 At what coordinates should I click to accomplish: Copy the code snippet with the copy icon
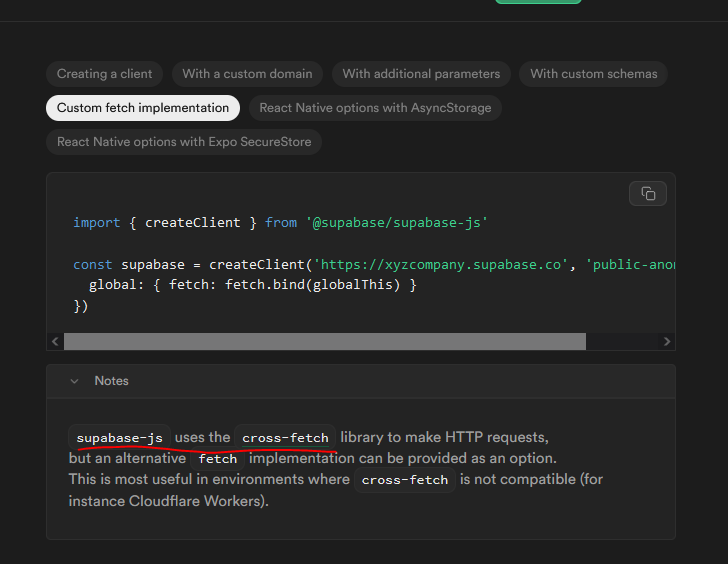[648, 193]
